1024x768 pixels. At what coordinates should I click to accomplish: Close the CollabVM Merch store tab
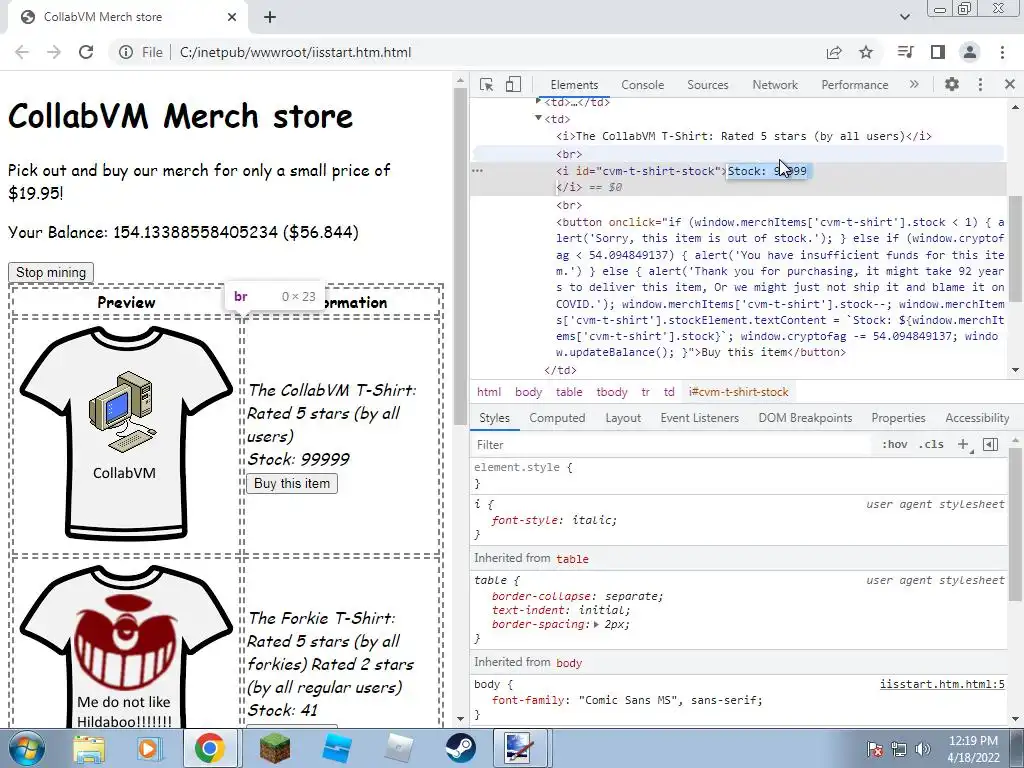tap(232, 17)
